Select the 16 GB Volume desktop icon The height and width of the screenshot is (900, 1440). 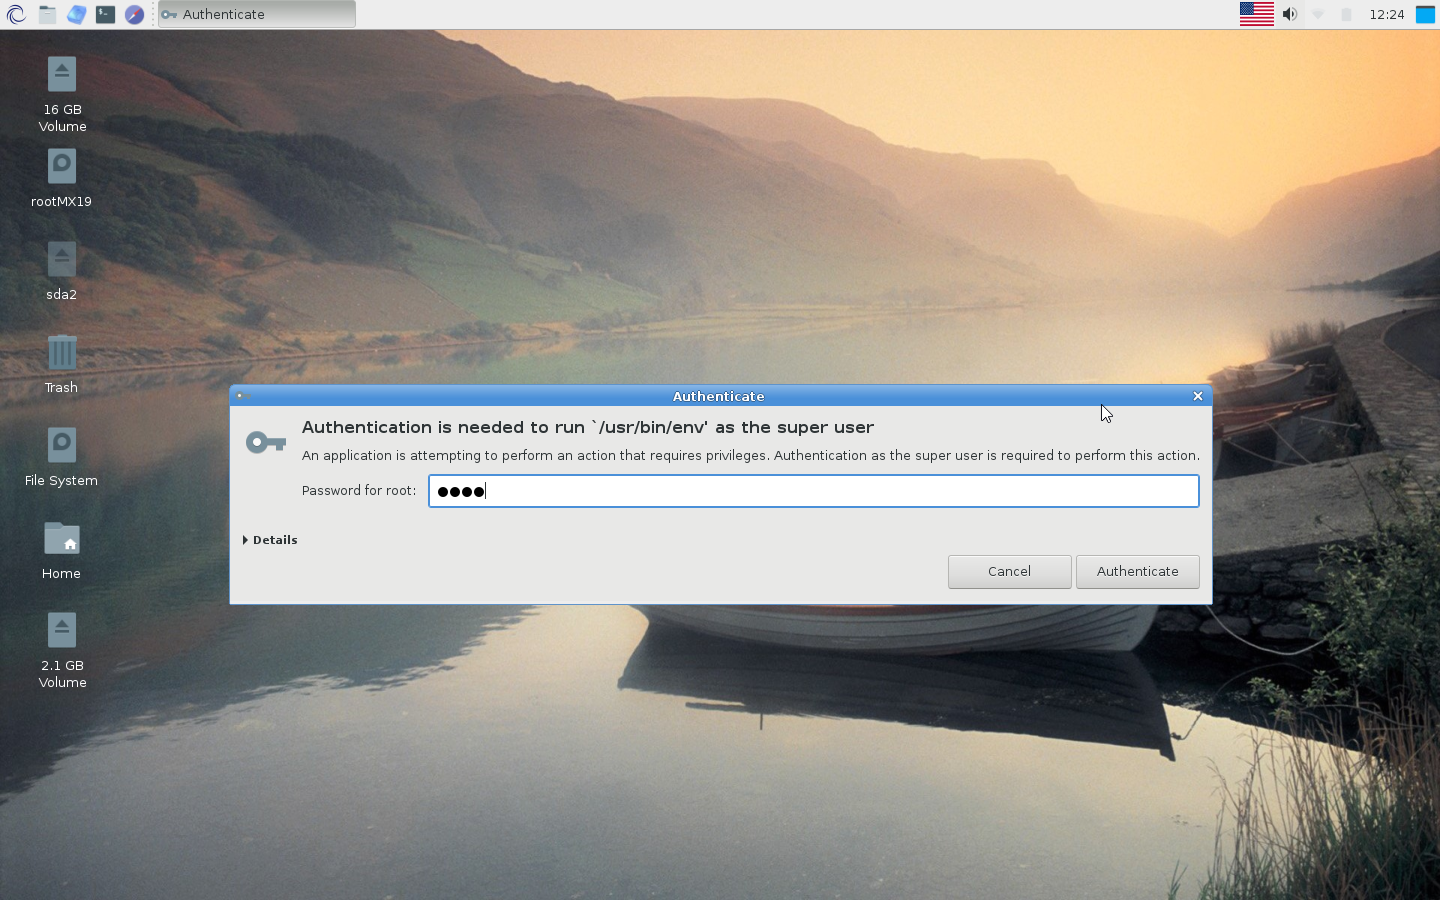(62, 95)
